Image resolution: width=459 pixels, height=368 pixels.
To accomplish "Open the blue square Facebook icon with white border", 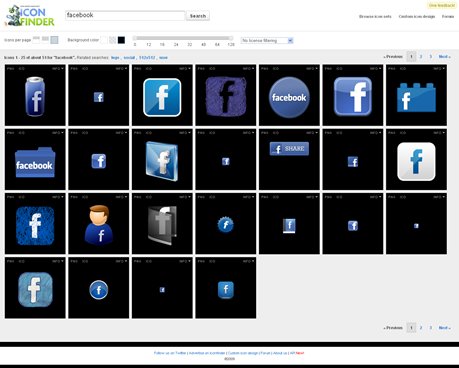I will click(162, 97).
